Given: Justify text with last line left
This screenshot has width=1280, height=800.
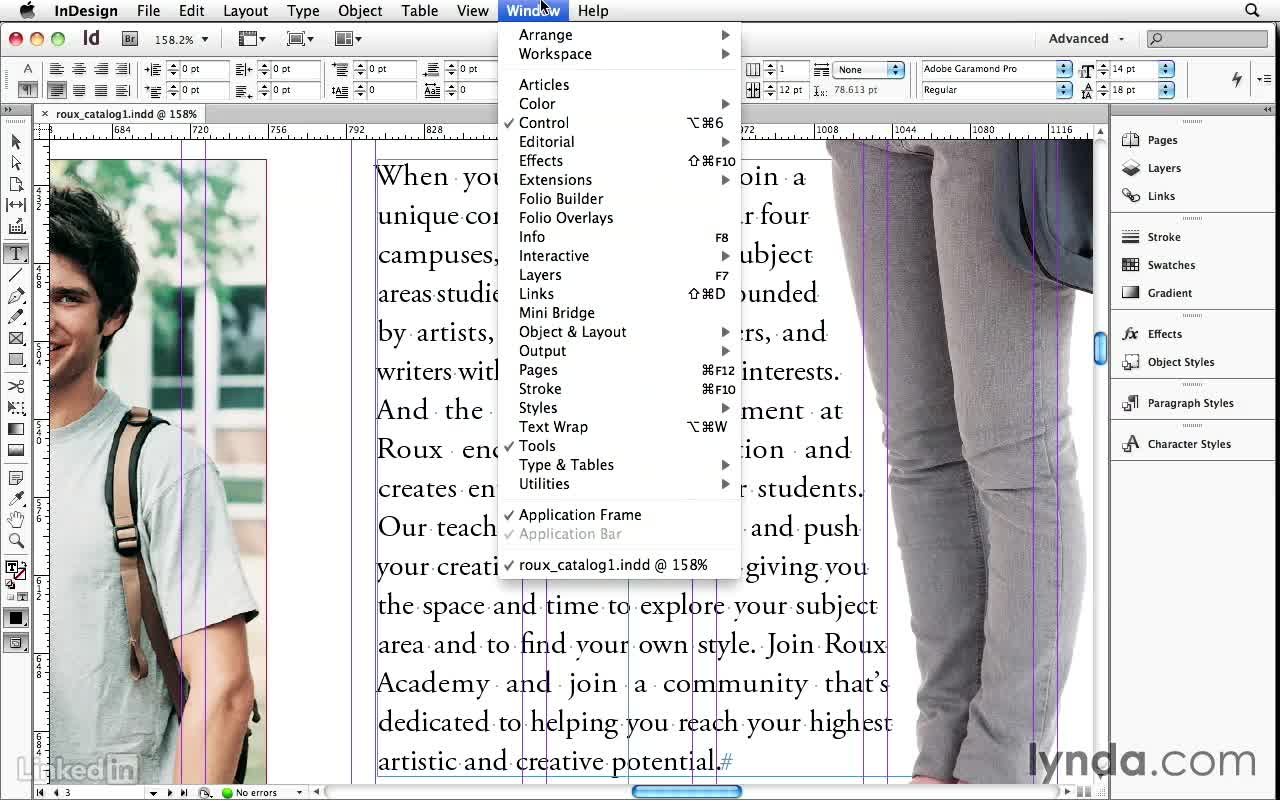Looking at the screenshot, I should click(57, 90).
